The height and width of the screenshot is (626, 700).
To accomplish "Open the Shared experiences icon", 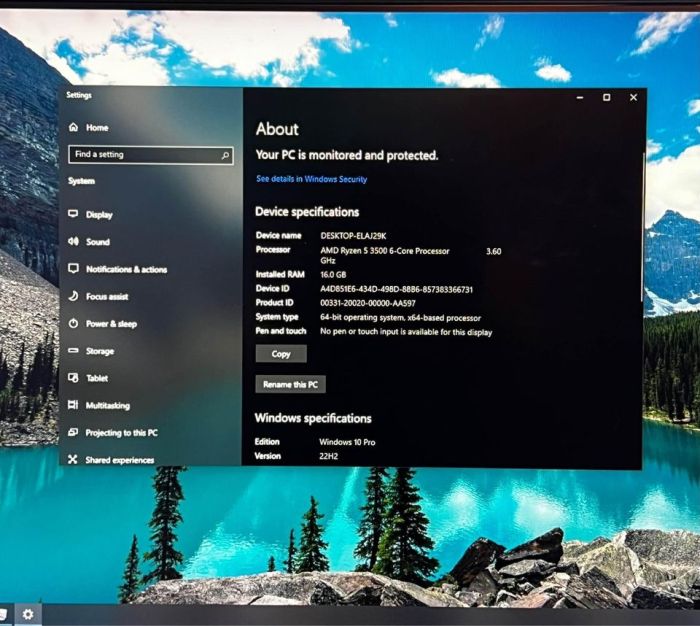I will pos(73,459).
